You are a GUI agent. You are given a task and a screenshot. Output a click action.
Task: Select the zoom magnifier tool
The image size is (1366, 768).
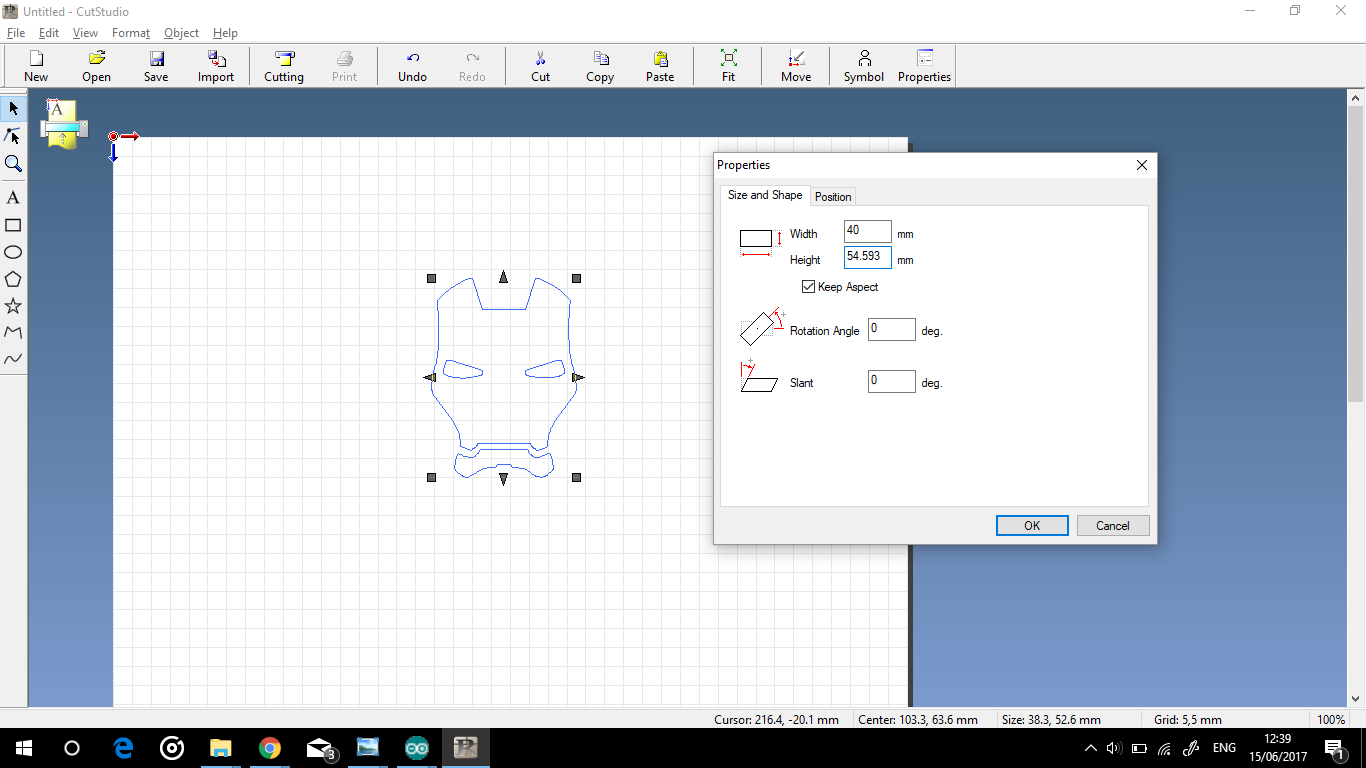click(13, 163)
